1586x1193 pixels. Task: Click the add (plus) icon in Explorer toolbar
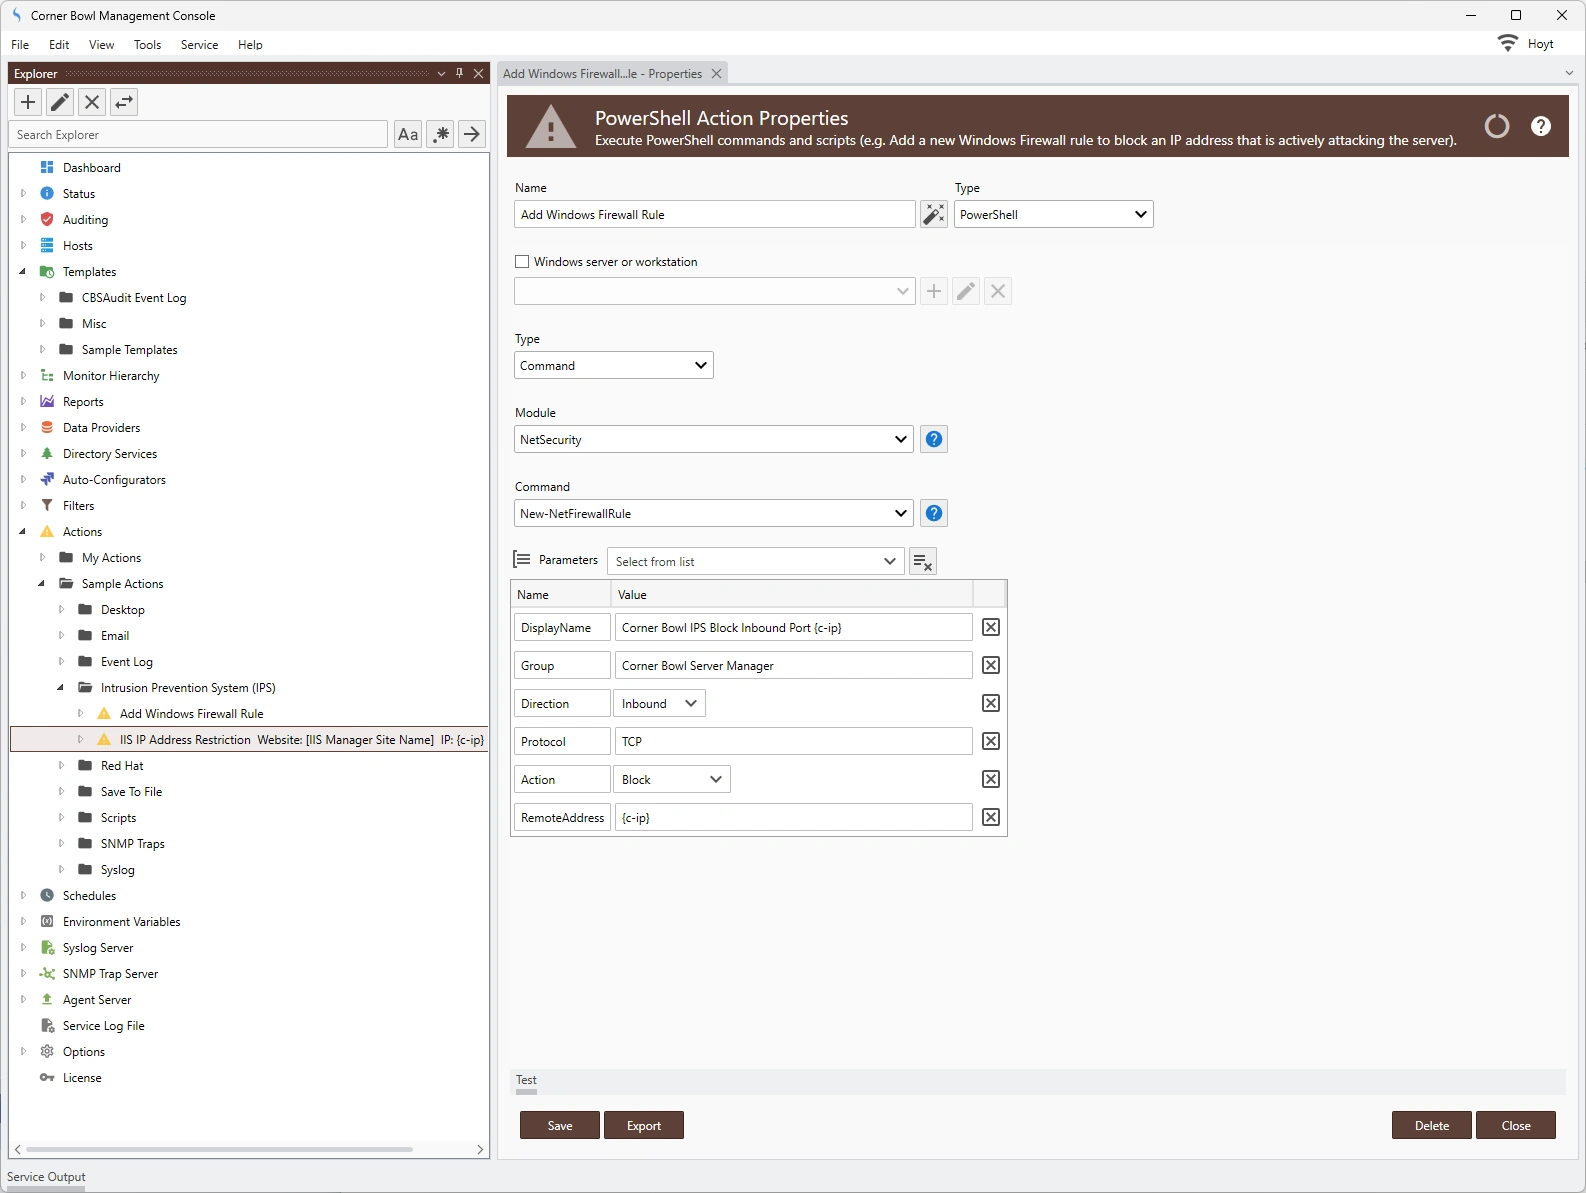(x=28, y=102)
